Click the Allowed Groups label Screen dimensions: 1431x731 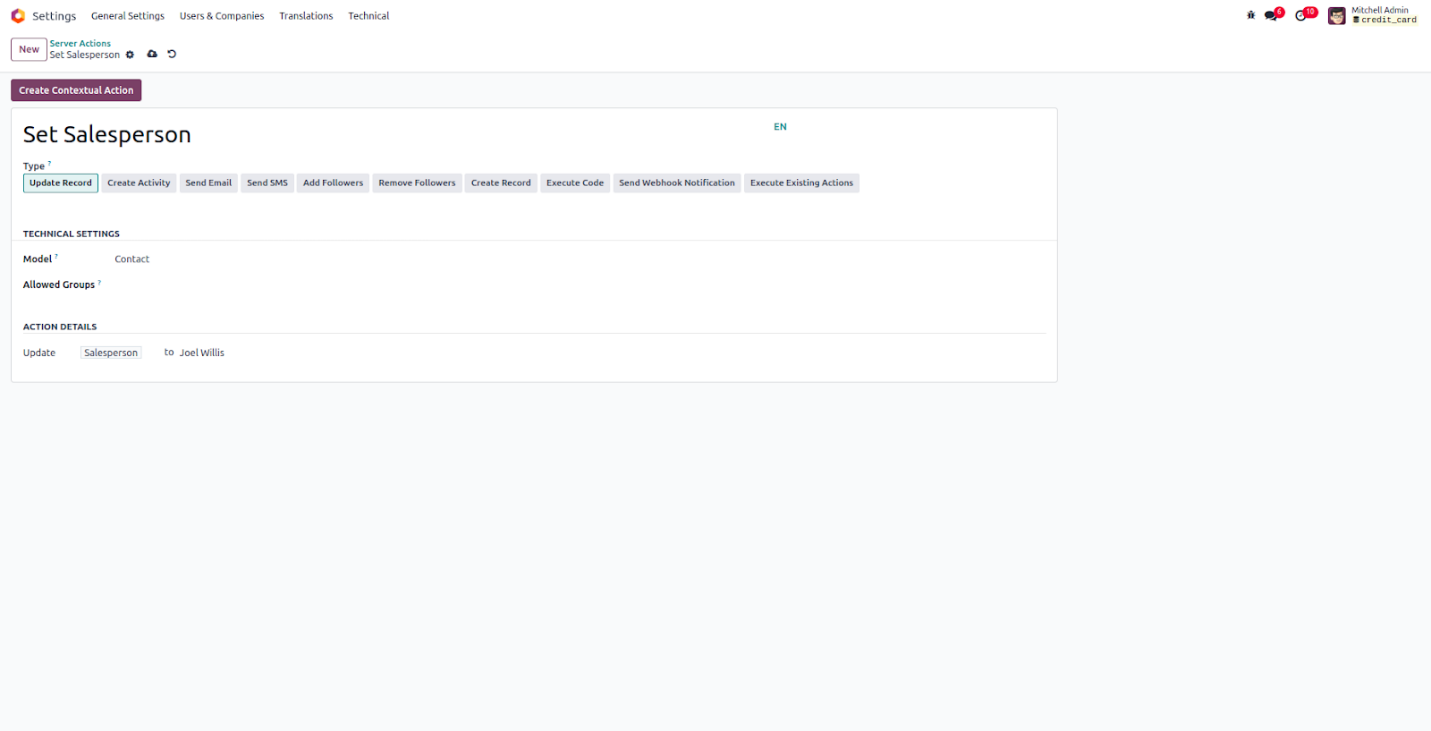59,285
